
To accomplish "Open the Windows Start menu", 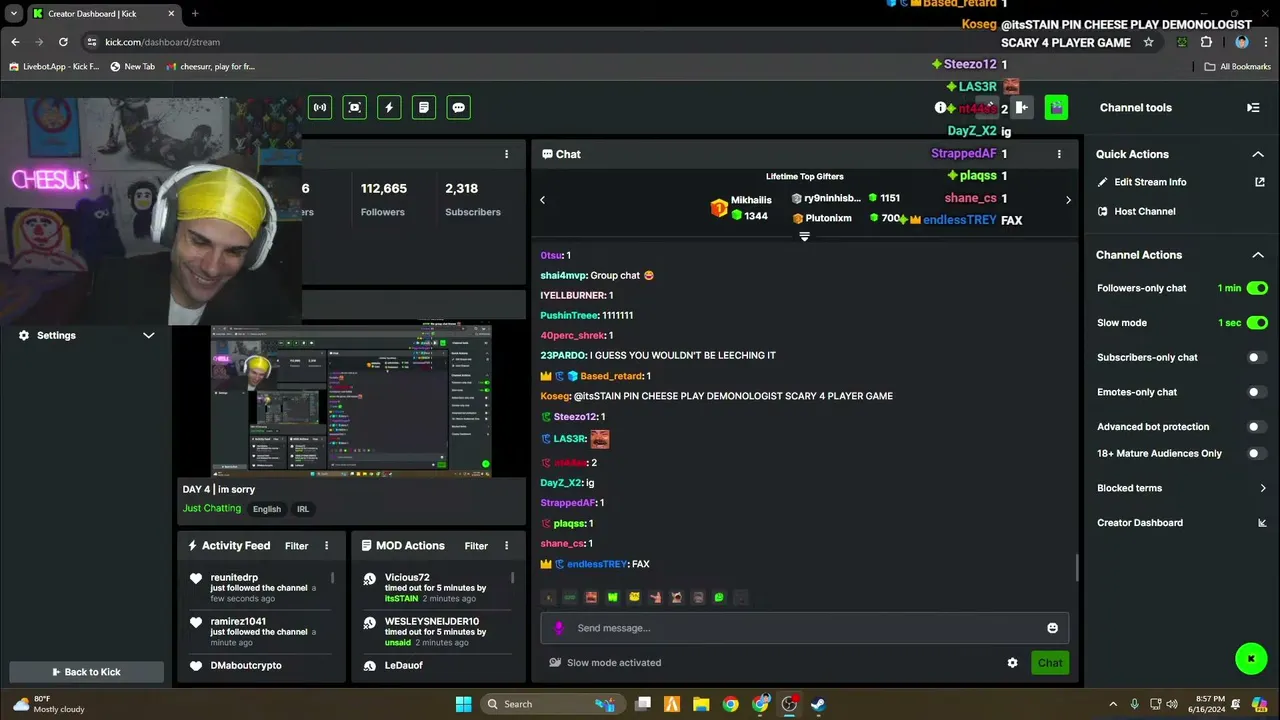I will (463, 704).
